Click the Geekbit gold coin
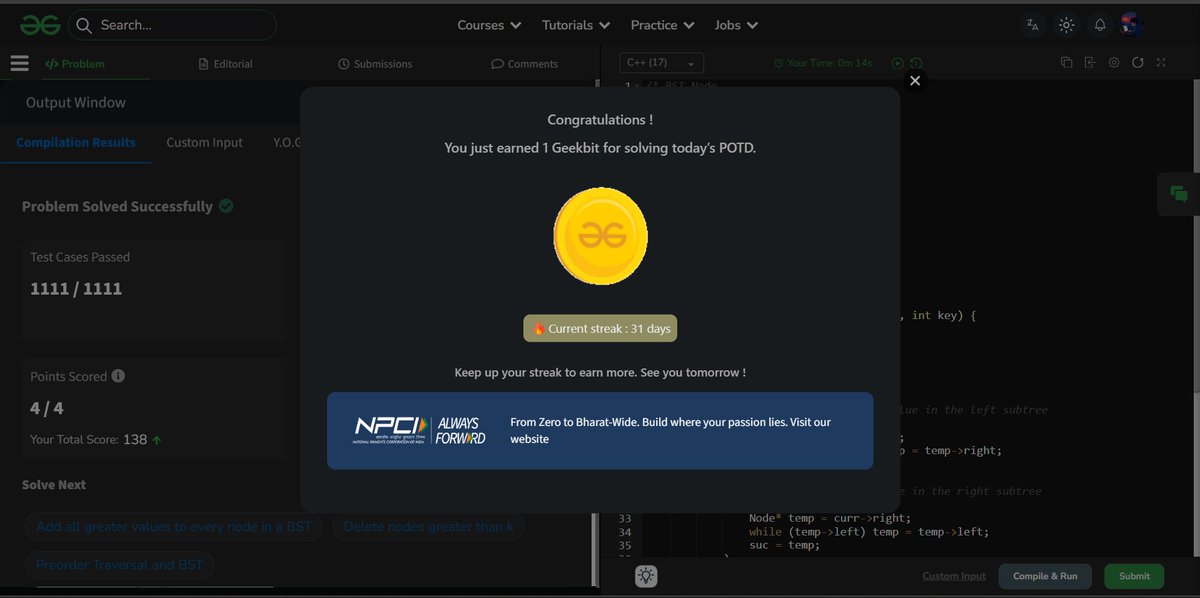This screenshot has width=1200, height=598. point(600,236)
